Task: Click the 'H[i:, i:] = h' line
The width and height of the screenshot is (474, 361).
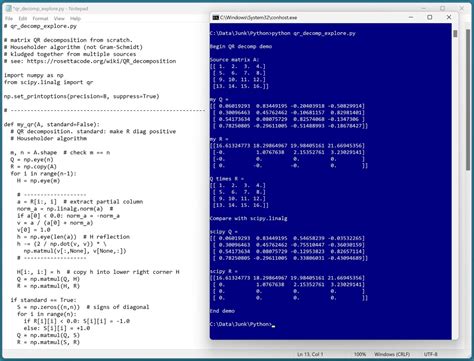Action: [98, 272]
